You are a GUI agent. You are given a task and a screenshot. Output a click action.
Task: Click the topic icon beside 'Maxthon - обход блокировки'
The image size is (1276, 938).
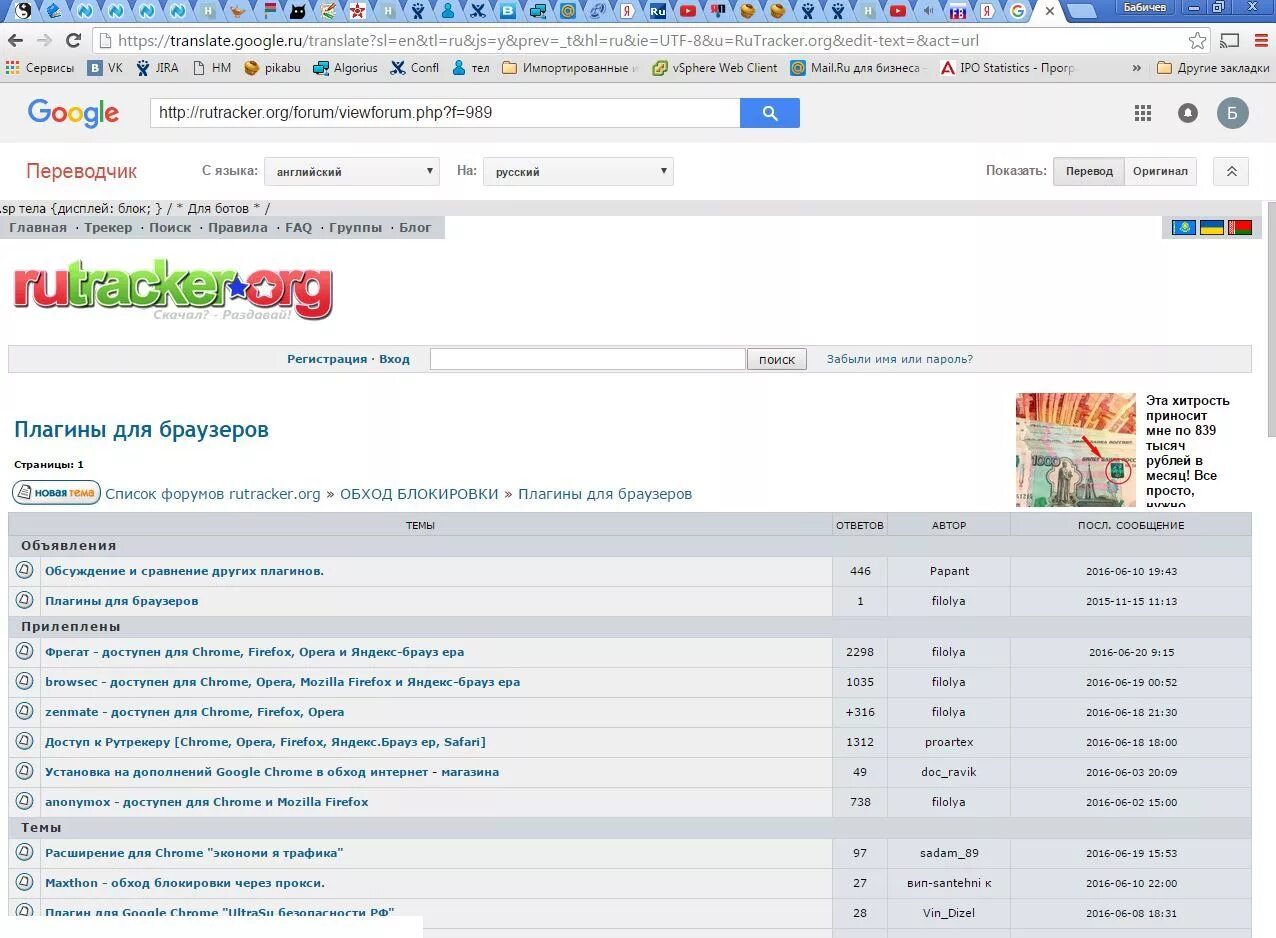coord(25,882)
